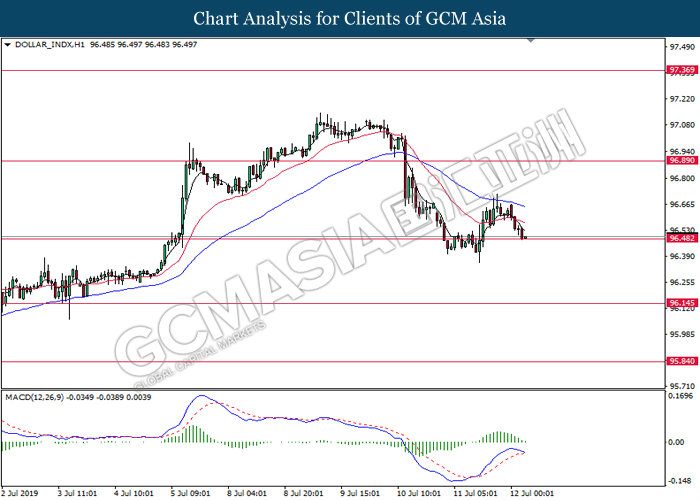Click the 12 Jul 00:01 time label

pos(532,493)
